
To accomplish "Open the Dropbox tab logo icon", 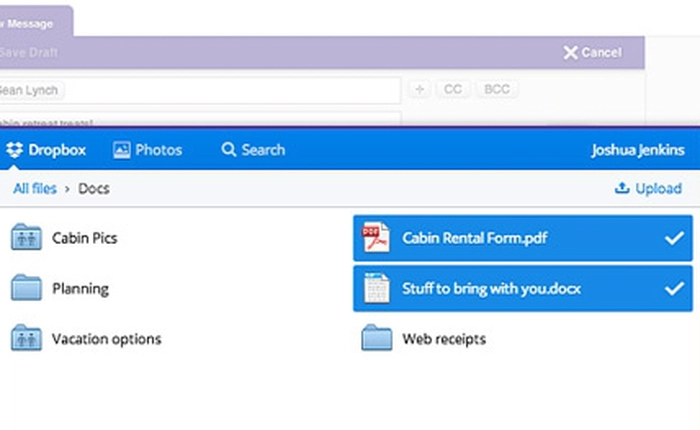I will click(14, 150).
